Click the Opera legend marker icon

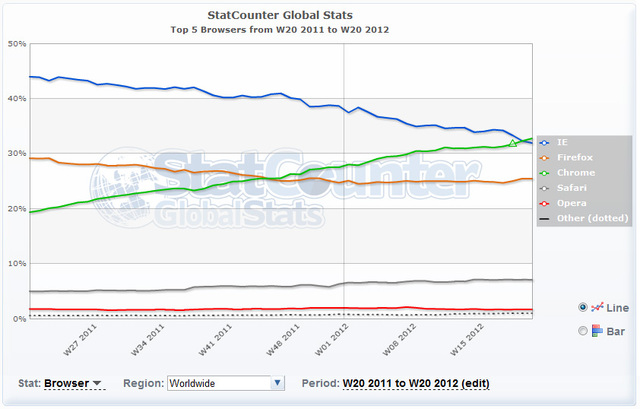546,202
